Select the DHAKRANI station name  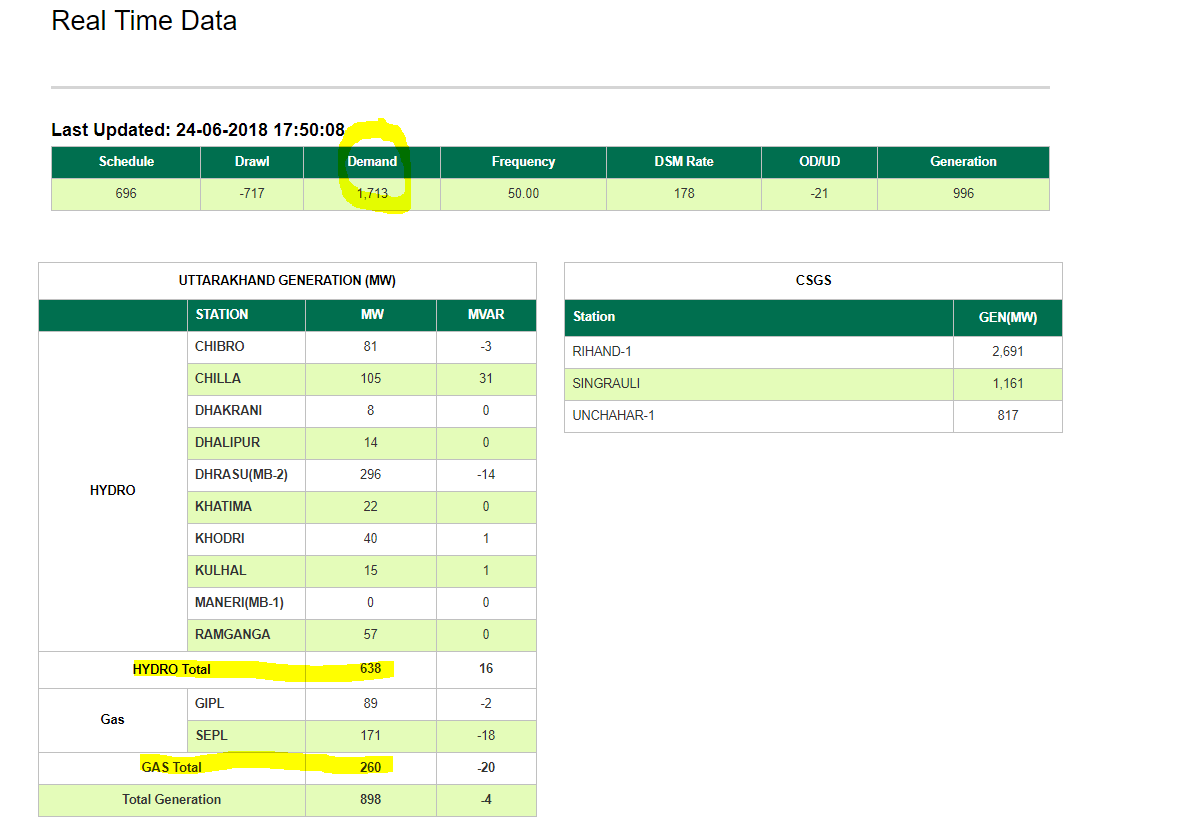click(x=229, y=410)
